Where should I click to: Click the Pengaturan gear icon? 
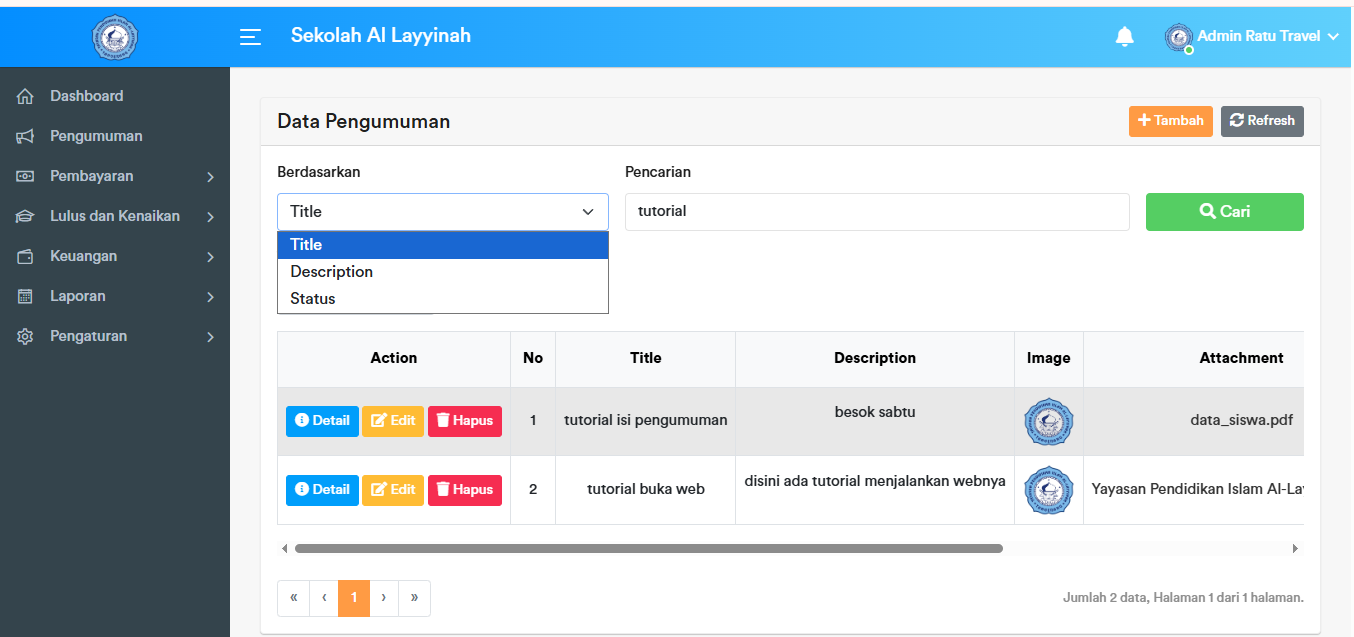click(x=26, y=337)
